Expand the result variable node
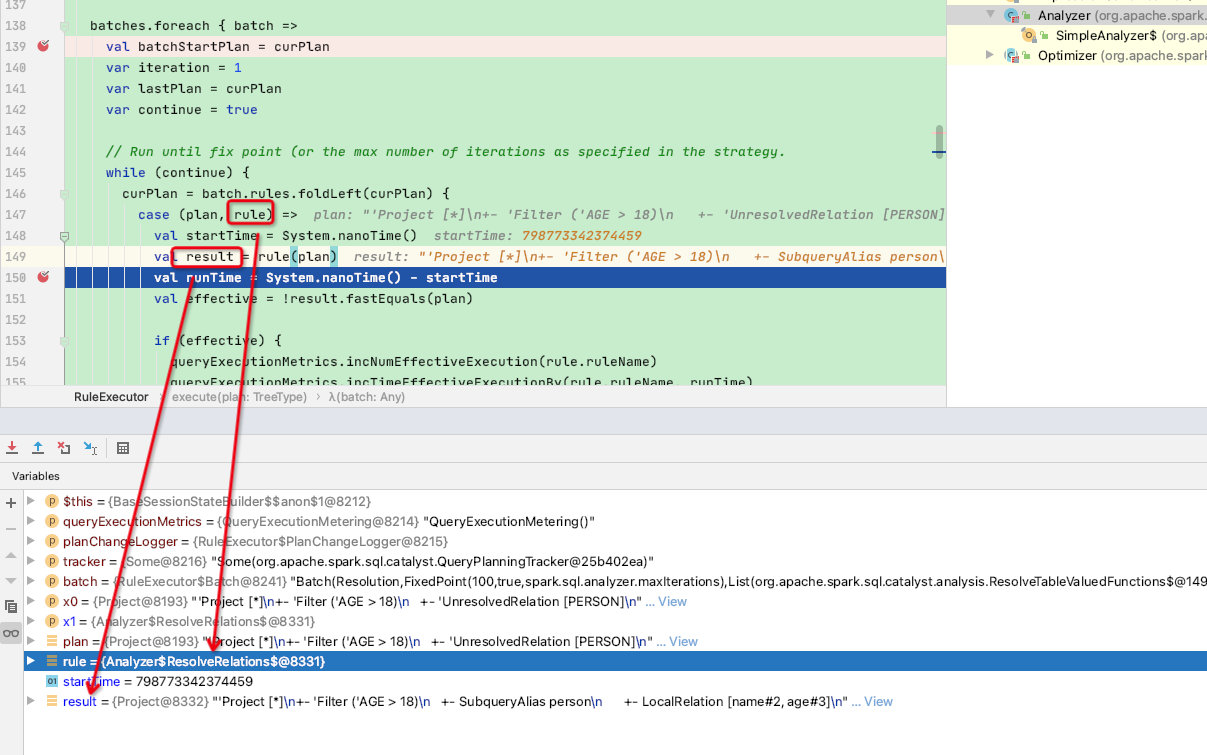The width and height of the screenshot is (1207, 755). [x=31, y=701]
